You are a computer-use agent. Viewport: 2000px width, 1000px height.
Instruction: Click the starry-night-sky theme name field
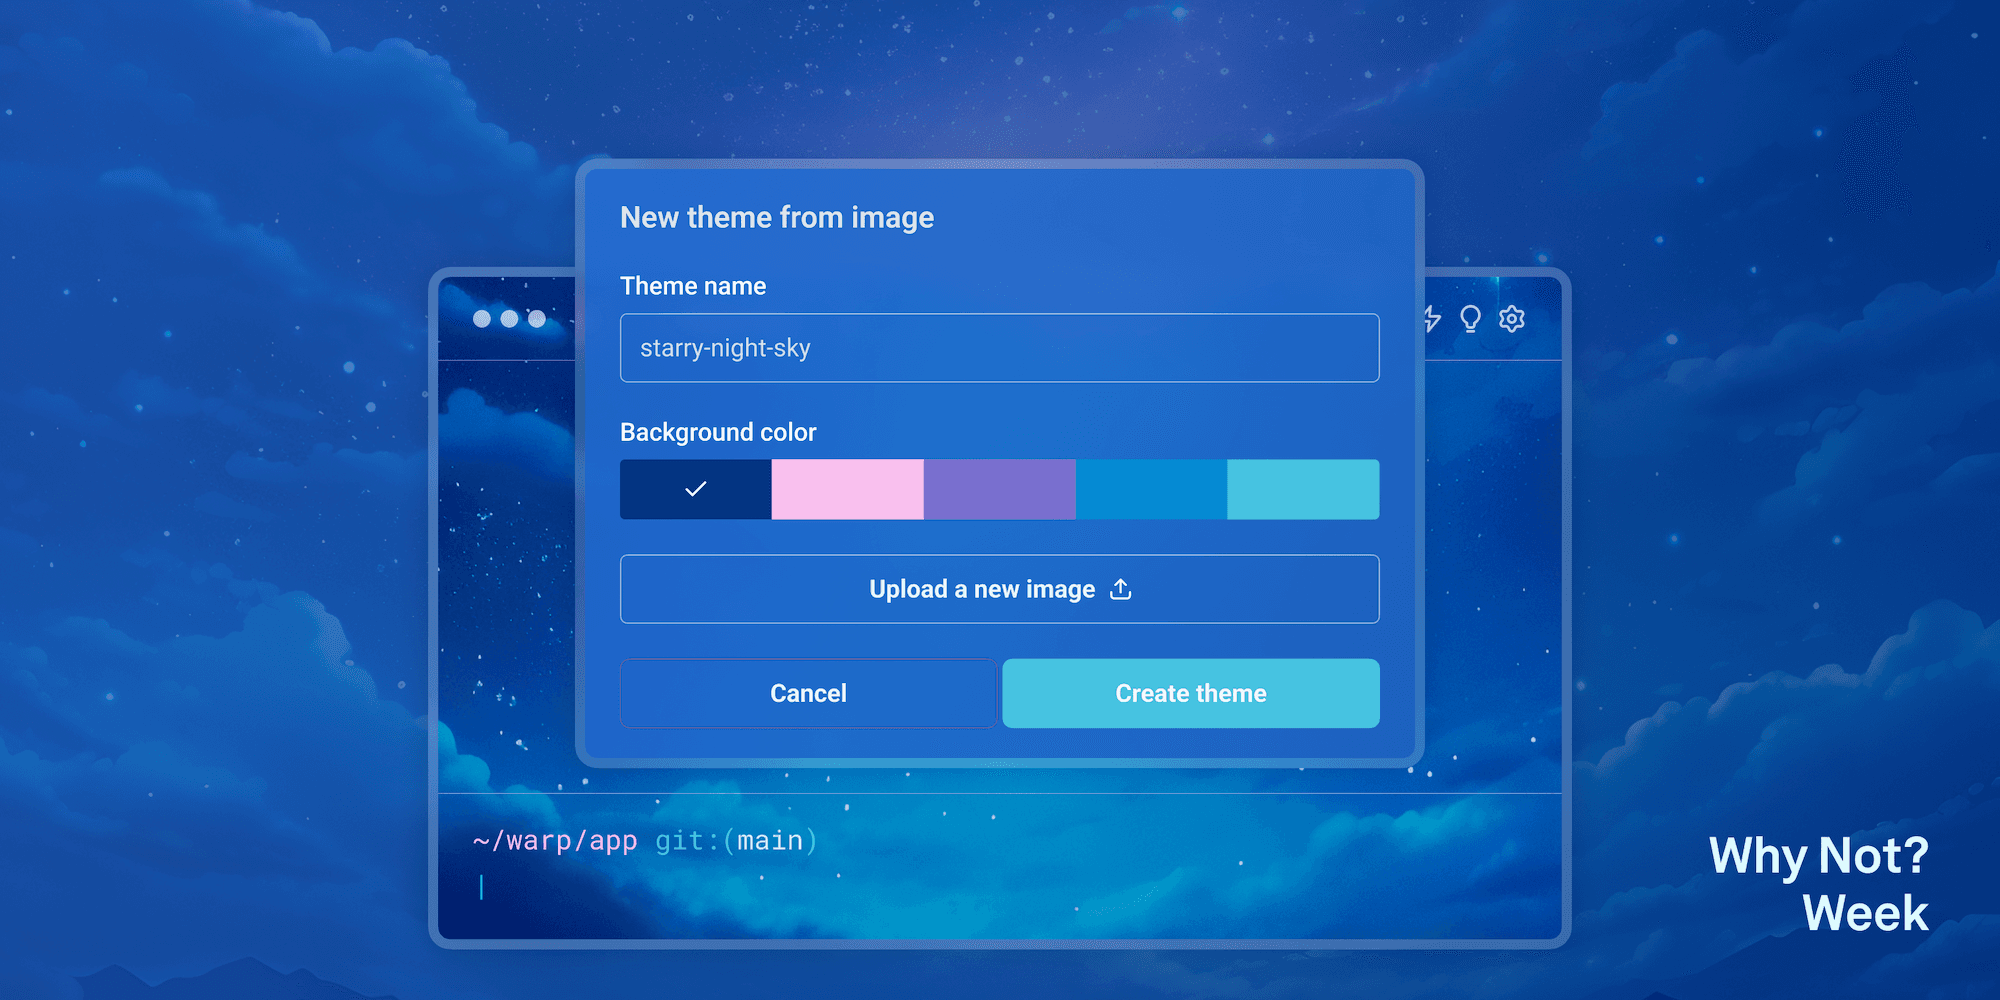(999, 347)
